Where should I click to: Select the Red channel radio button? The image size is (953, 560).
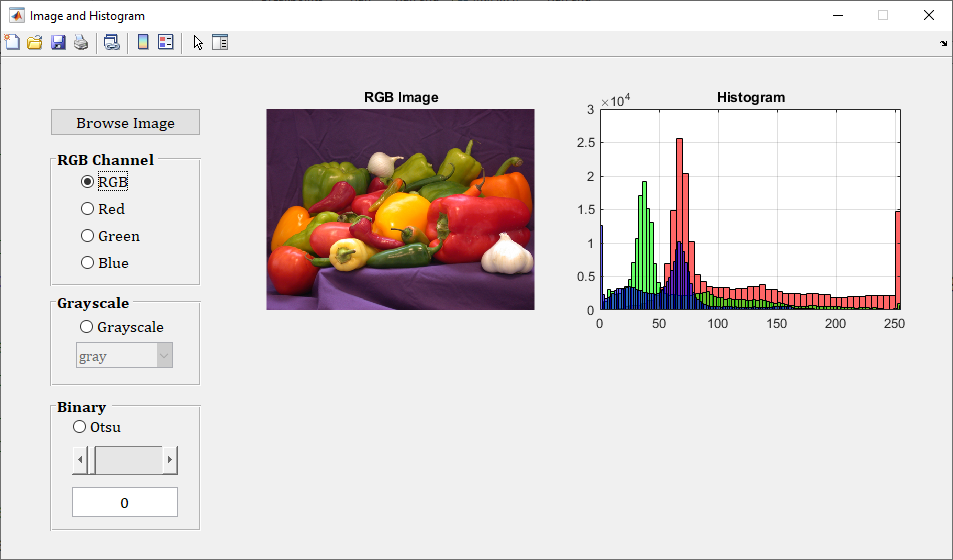[88, 209]
